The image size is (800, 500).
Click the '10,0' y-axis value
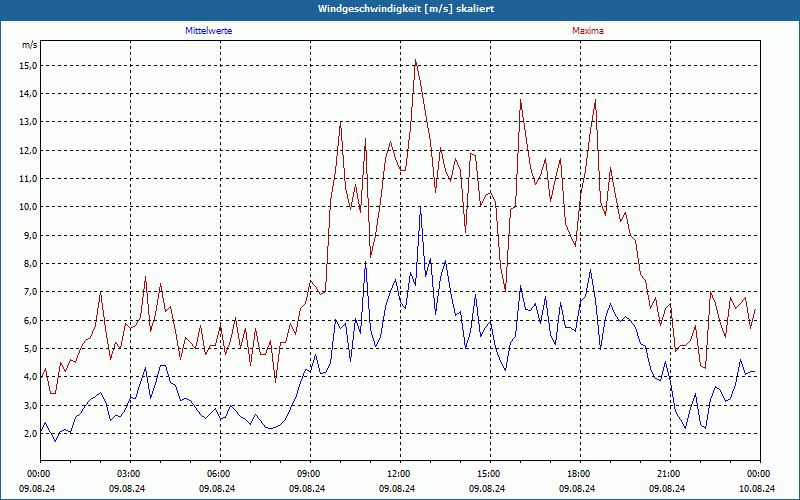click(28, 207)
